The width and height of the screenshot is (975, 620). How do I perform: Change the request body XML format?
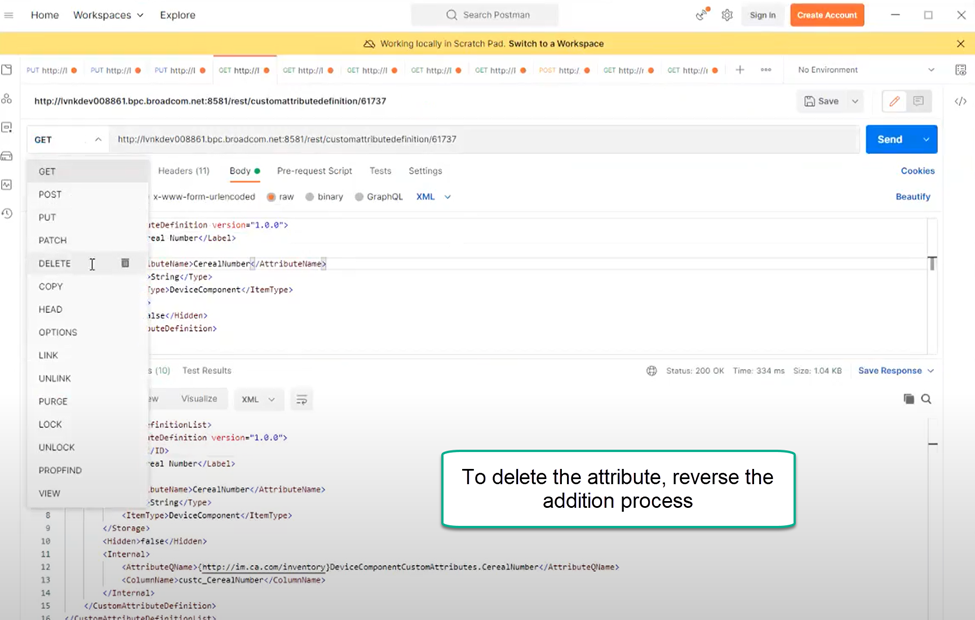point(433,197)
